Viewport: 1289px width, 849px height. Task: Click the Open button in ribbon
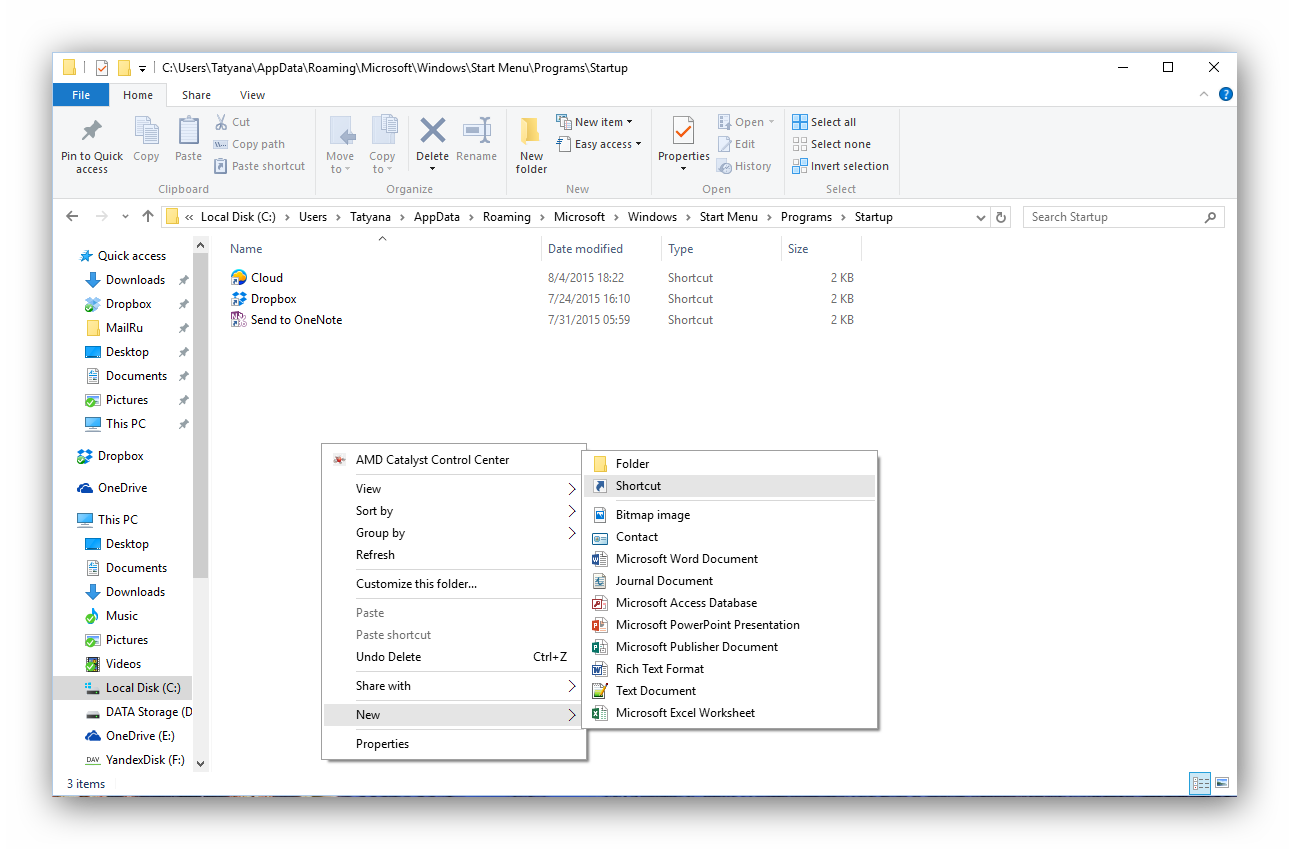pos(746,122)
